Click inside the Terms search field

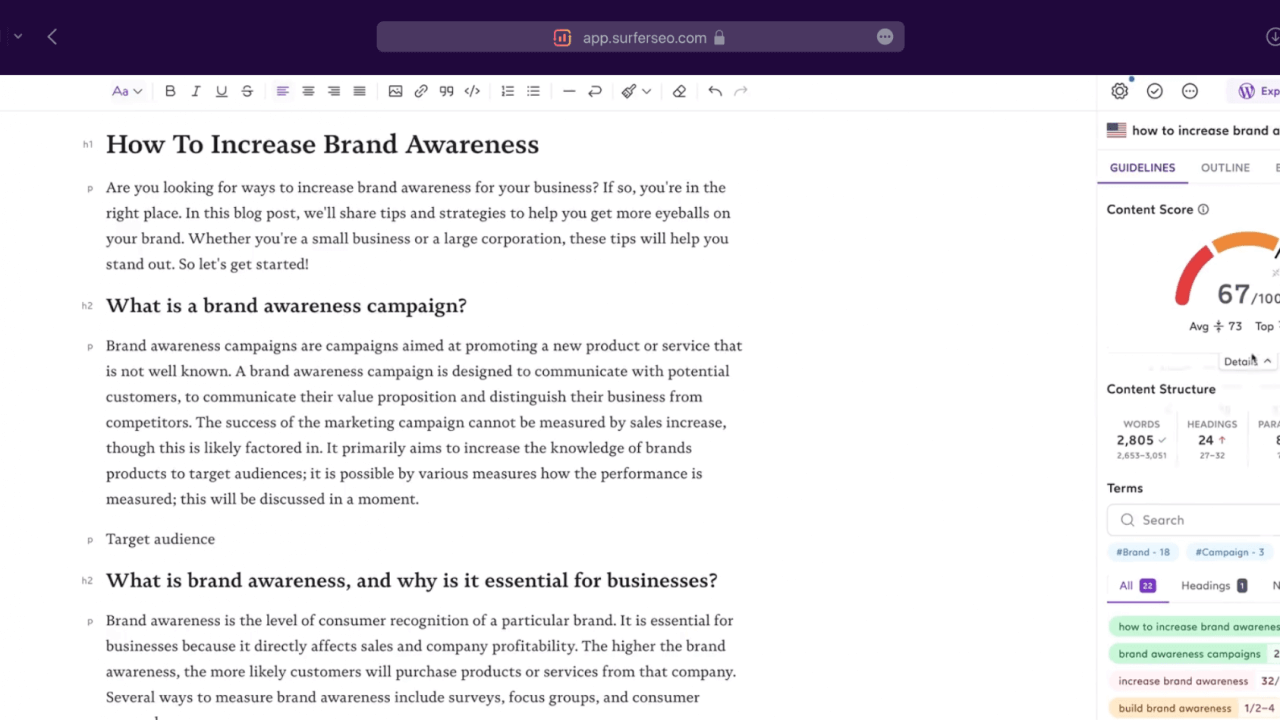pyautogui.click(x=1196, y=519)
